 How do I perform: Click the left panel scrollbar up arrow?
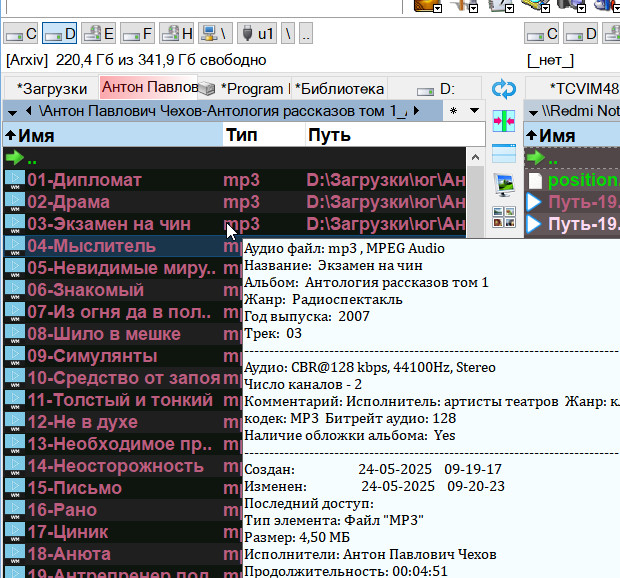coord(476,157)
